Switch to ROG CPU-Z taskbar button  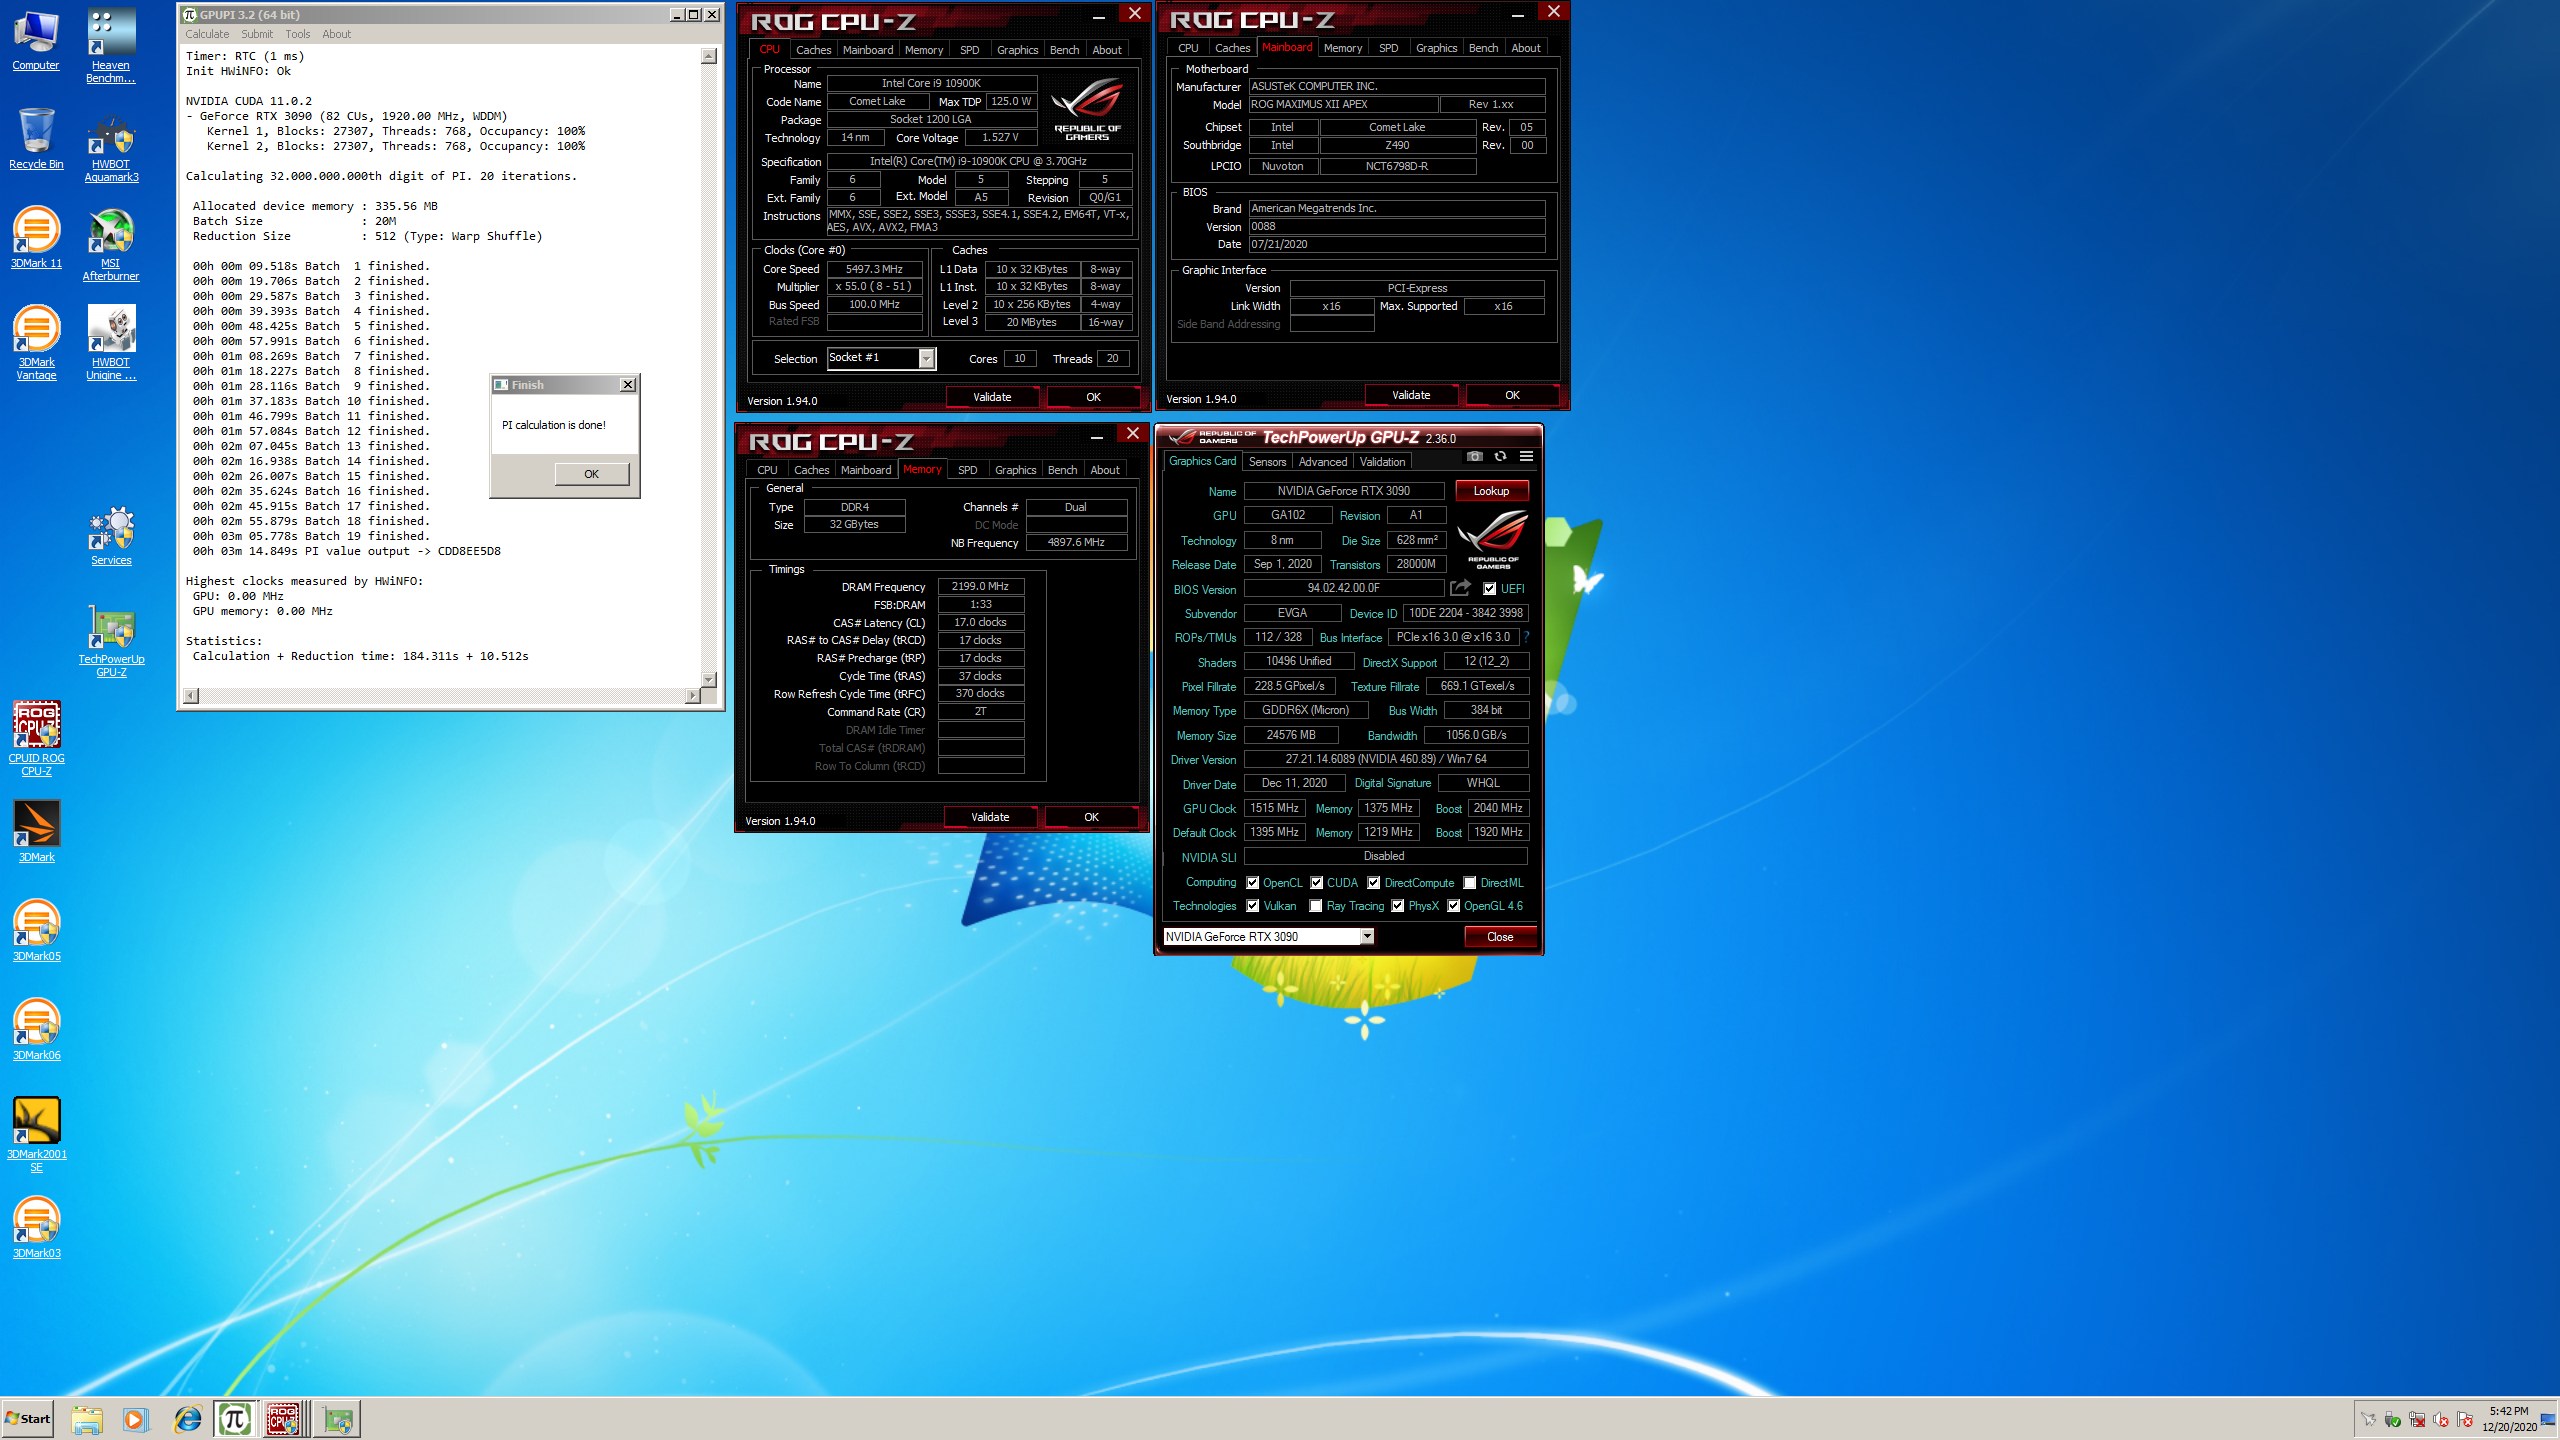[285, 1419]
